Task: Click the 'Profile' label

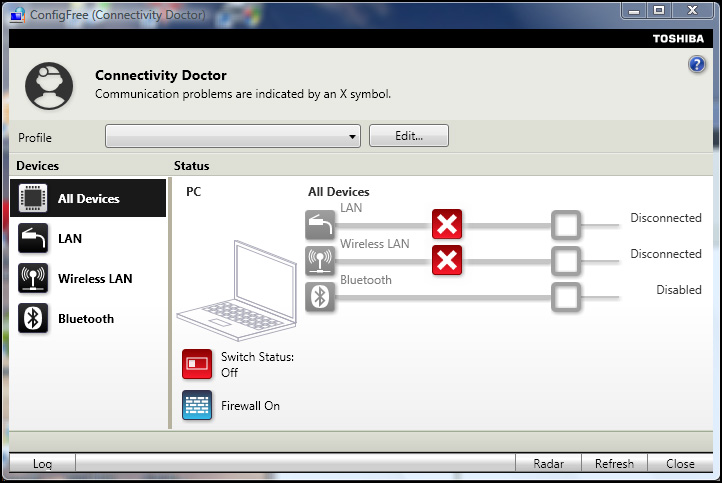Action: coord(35,138)
